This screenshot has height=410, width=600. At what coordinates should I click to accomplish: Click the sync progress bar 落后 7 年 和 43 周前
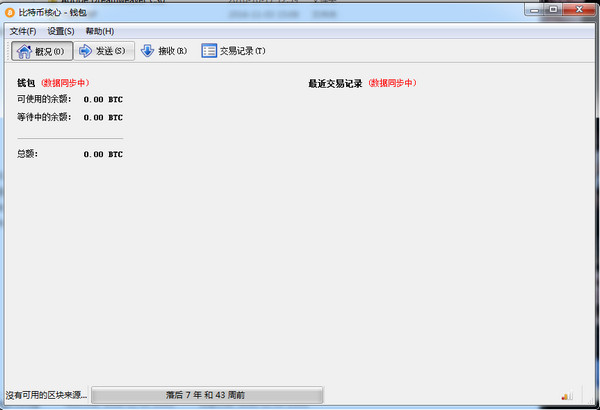pyautogui.click(x=207, y=395)
